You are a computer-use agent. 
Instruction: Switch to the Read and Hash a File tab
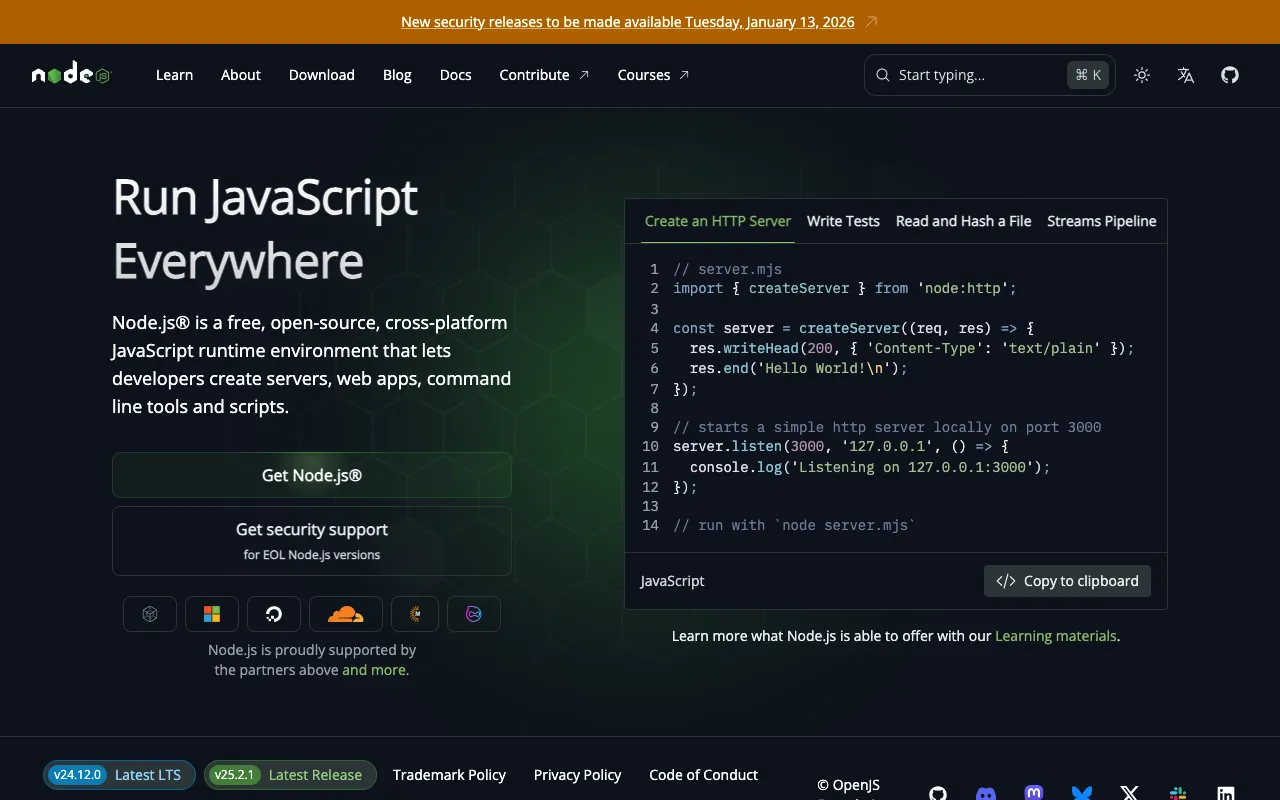pyautogui.click(x=963, y=221)
